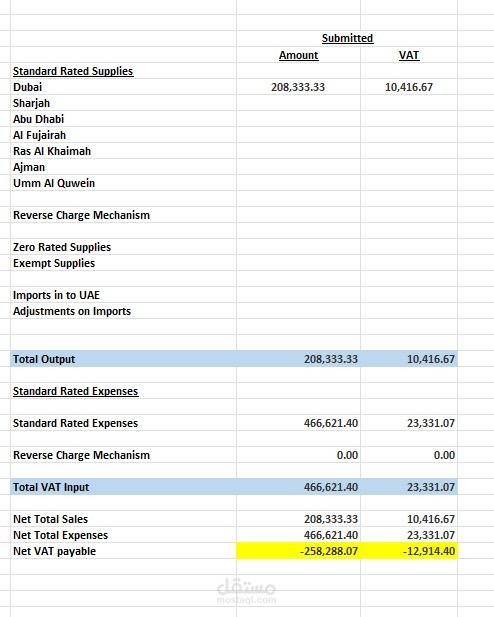Select the Net VAT payable label
The image size is (494, 617).
[55, 551]
